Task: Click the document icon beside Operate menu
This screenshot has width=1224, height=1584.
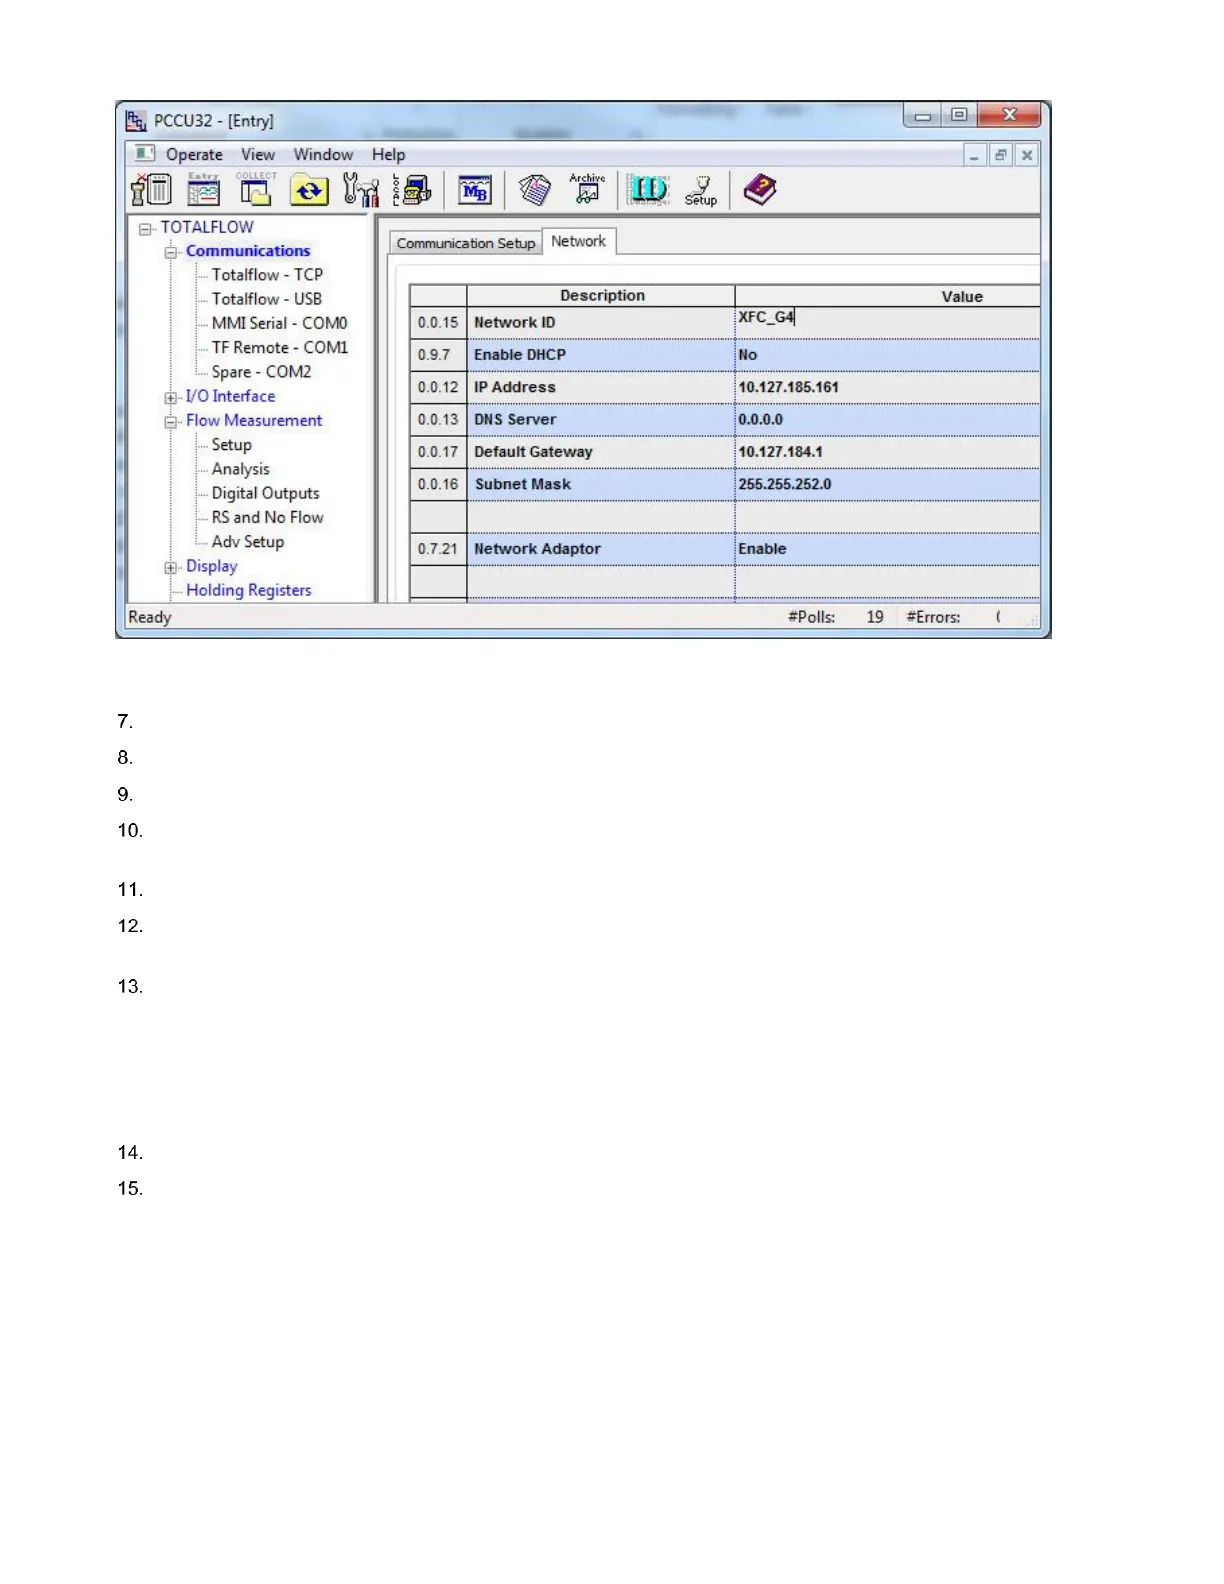Action: coord(145,154)
